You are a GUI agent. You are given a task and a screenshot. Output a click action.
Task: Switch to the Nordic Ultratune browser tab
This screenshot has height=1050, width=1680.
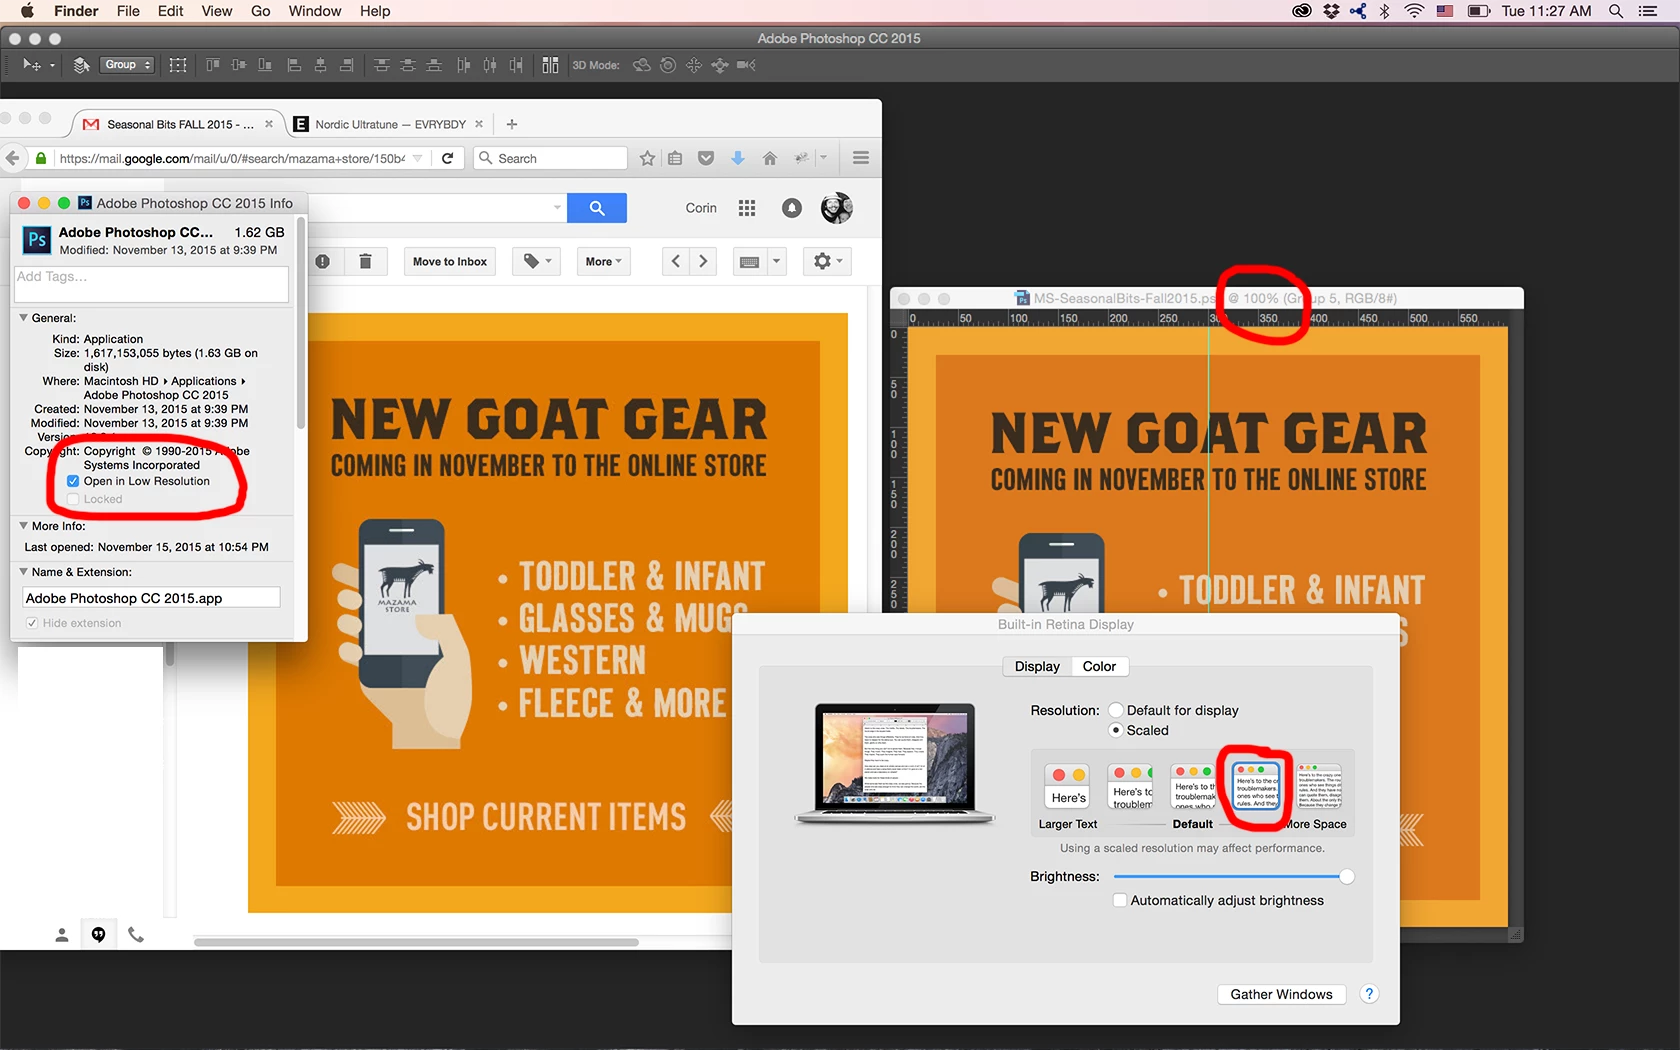tap(388, 124)
